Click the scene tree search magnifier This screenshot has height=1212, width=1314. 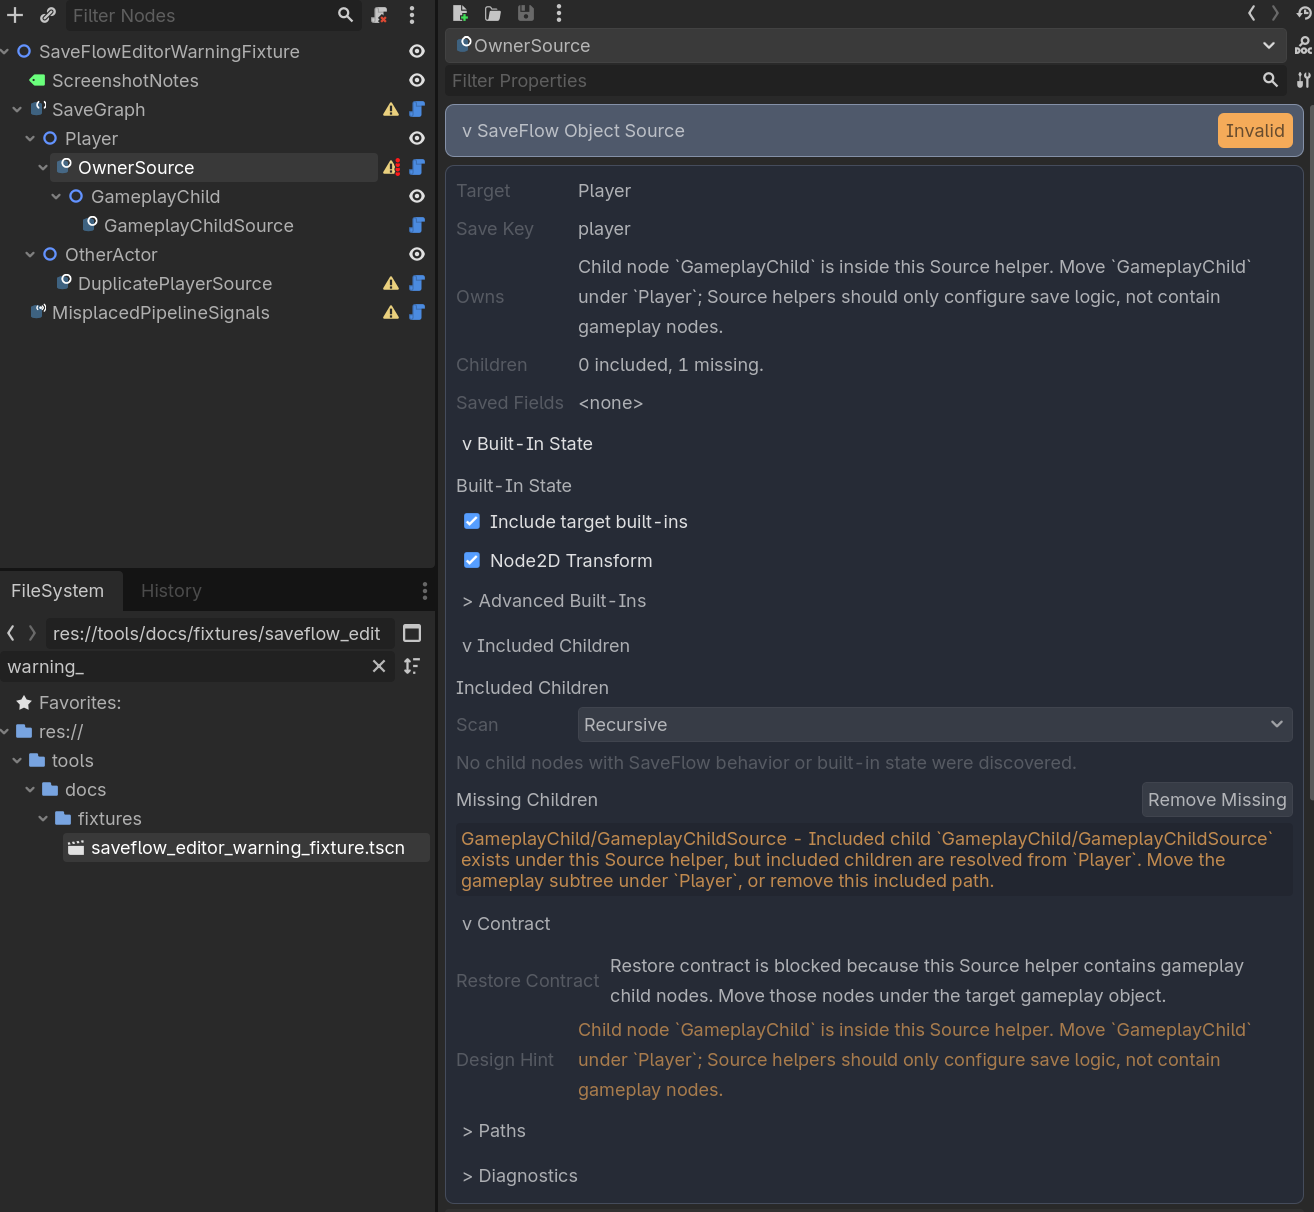tap(345, 15)
